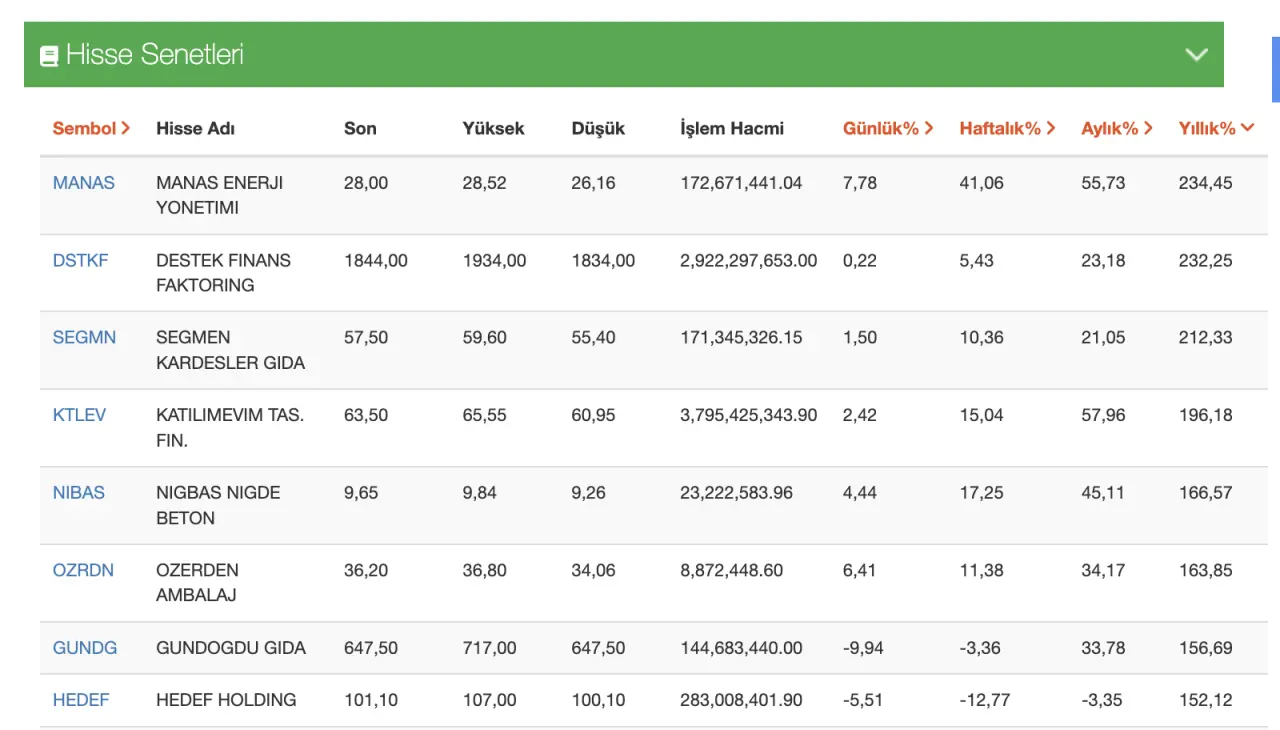Image resolution: width=1280 pixels, height=730 pixels.
Task: Sort by Günlük% column header
Action: pyautogui.click(x=888, y=128)
